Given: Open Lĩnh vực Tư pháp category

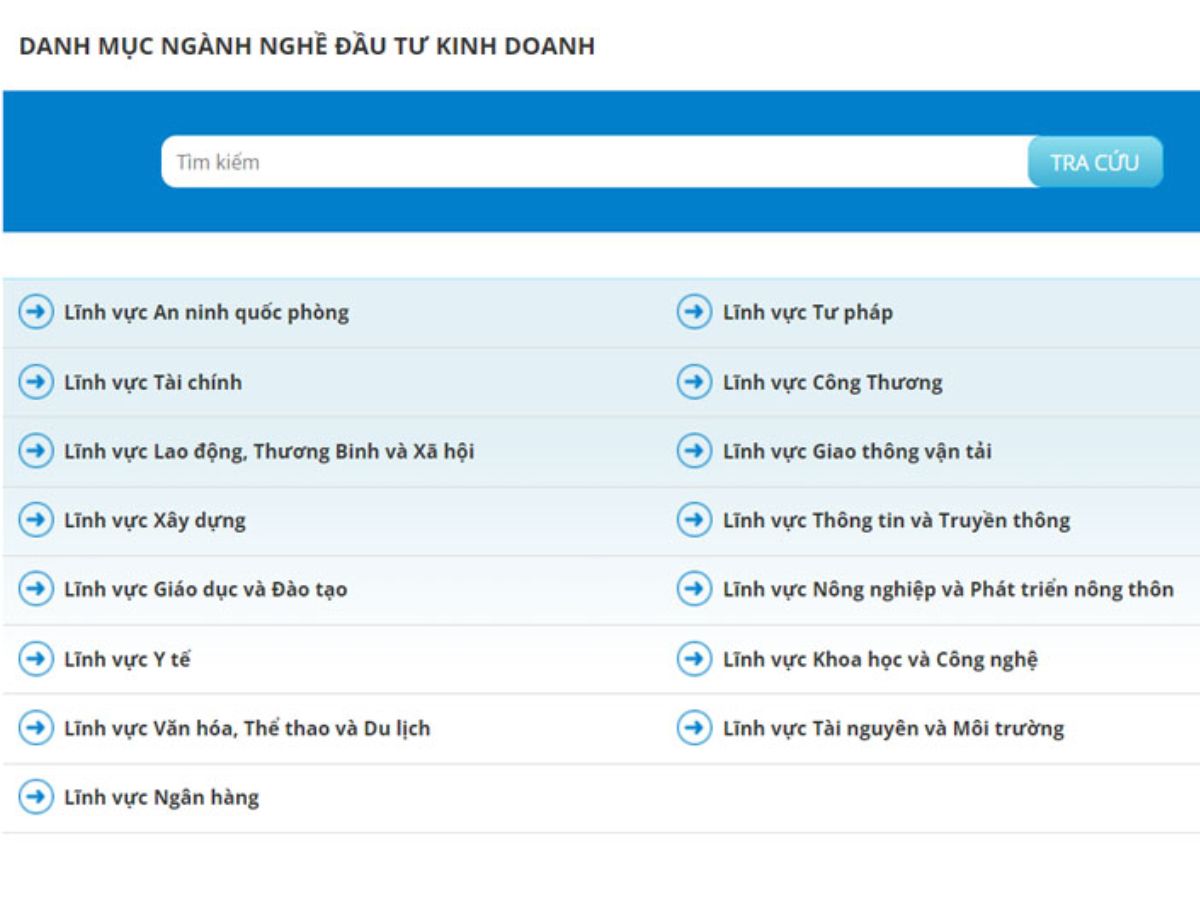Looking at the screenshot, I should 806,312.
